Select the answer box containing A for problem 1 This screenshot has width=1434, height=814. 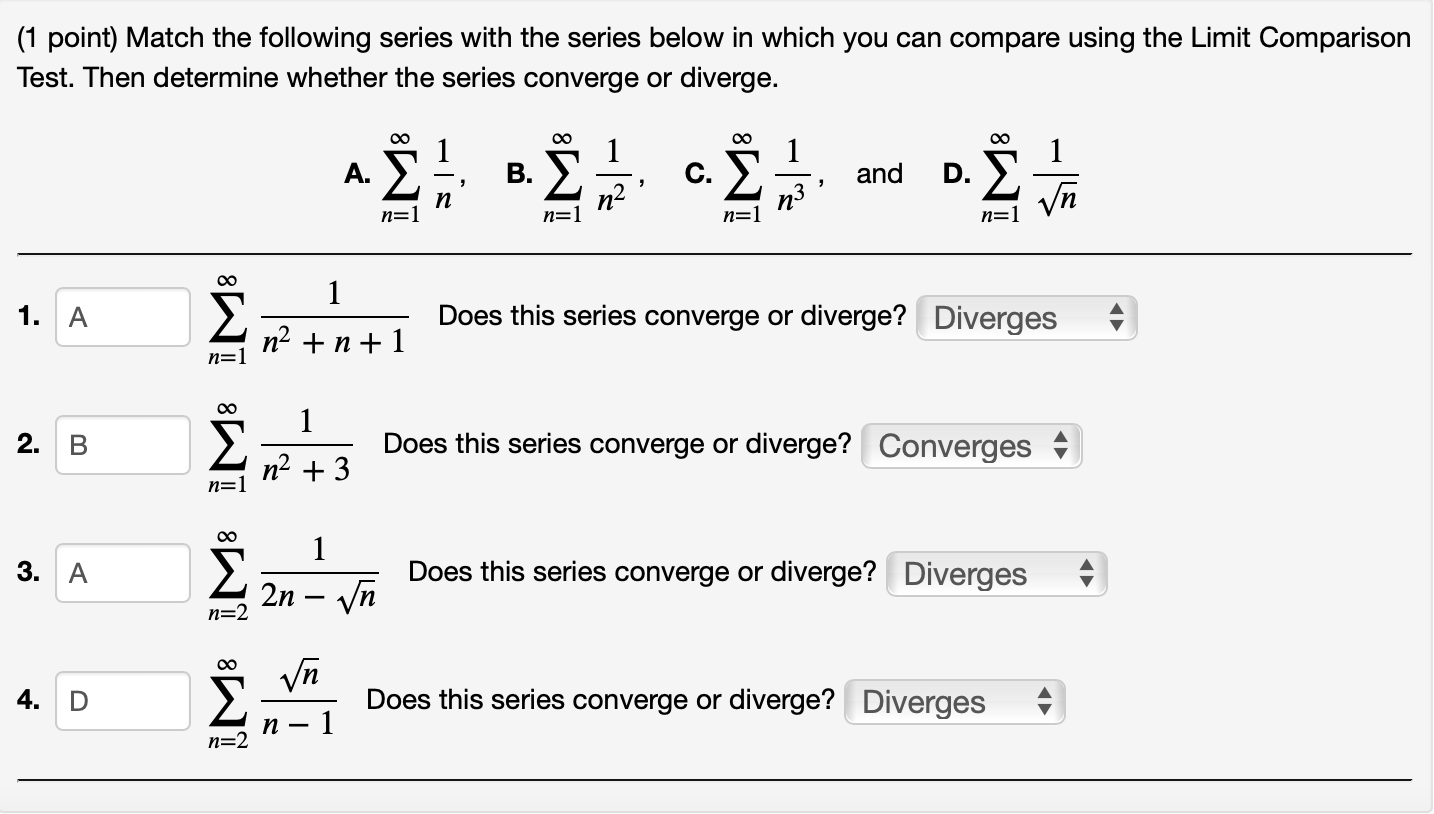[122, 317]
